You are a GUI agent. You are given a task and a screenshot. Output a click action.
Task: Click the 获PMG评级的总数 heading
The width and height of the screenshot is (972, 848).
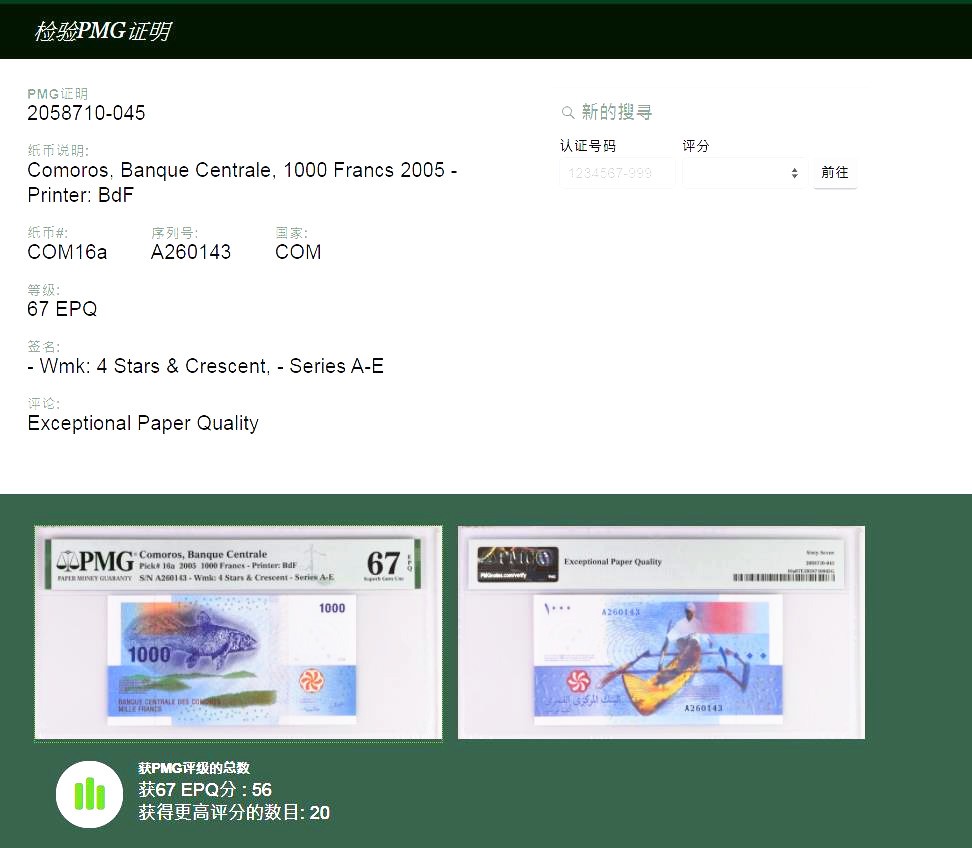click(194, 768)
